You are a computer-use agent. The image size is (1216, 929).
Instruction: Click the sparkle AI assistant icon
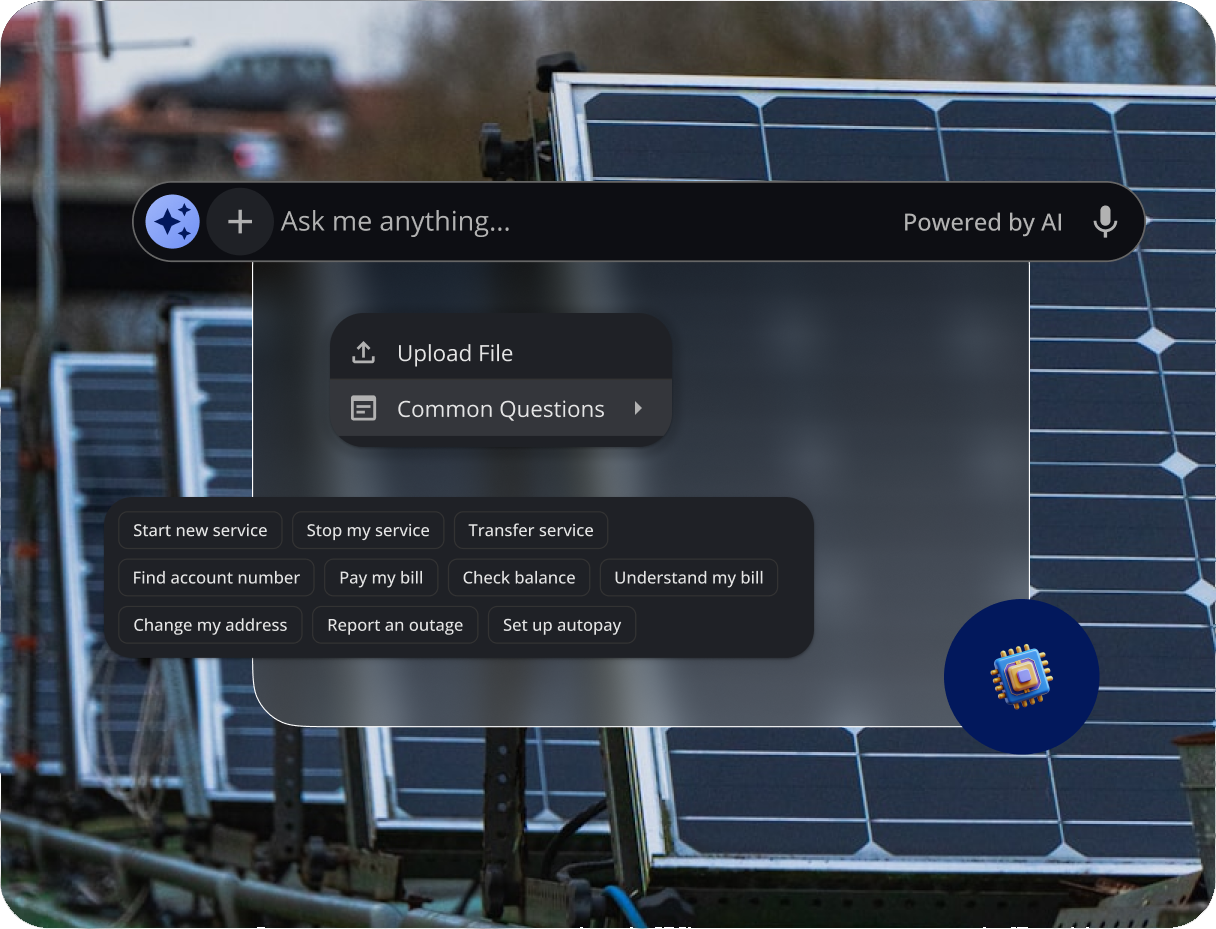172,221
